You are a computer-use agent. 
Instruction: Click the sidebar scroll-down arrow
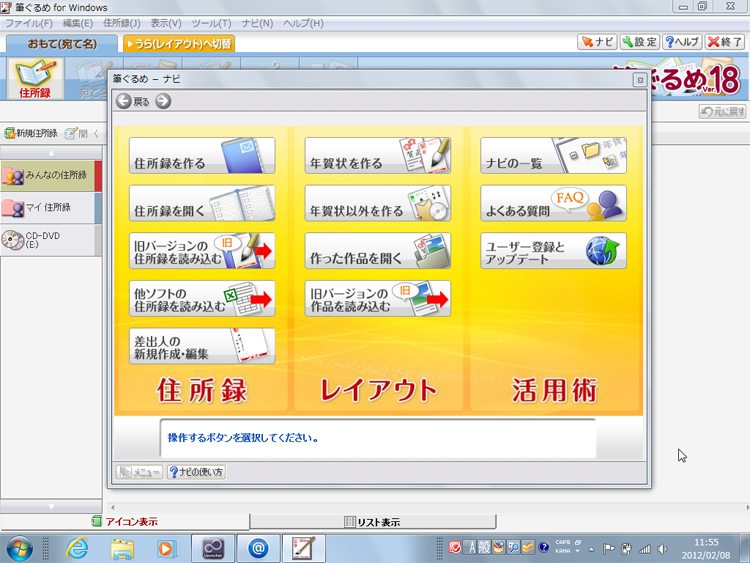point(51,507)
